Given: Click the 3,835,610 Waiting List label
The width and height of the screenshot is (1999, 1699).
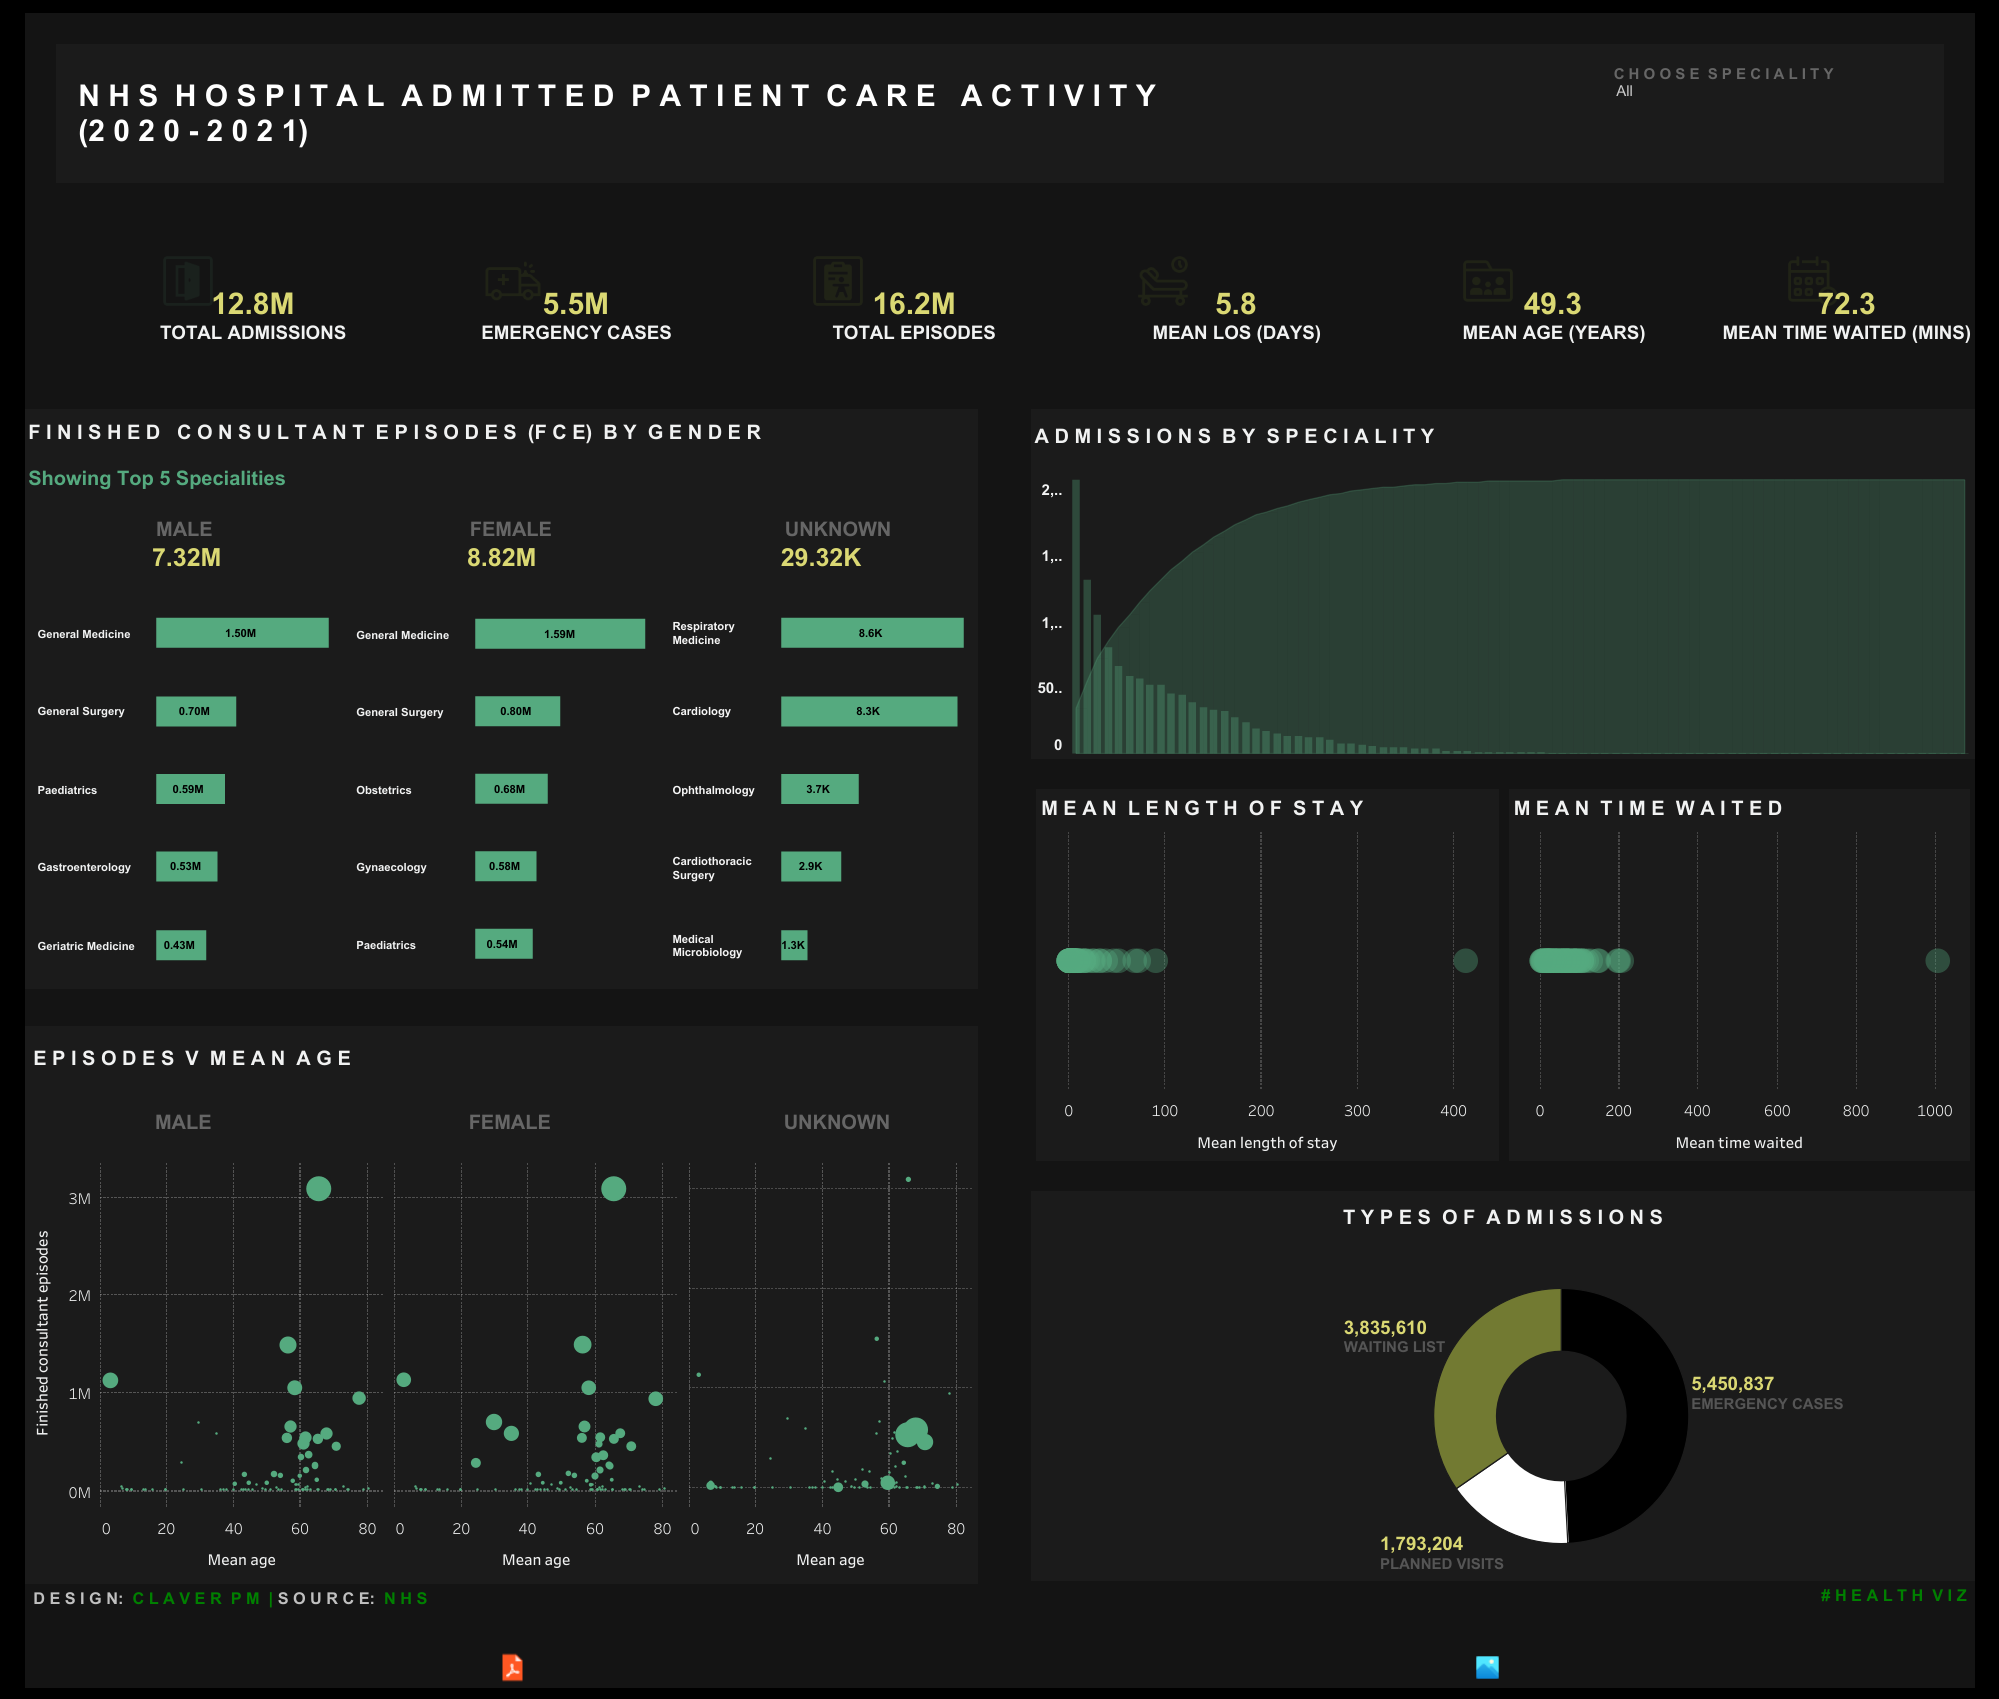Looking at the screenshot, I should [x=1385, y=1328].
